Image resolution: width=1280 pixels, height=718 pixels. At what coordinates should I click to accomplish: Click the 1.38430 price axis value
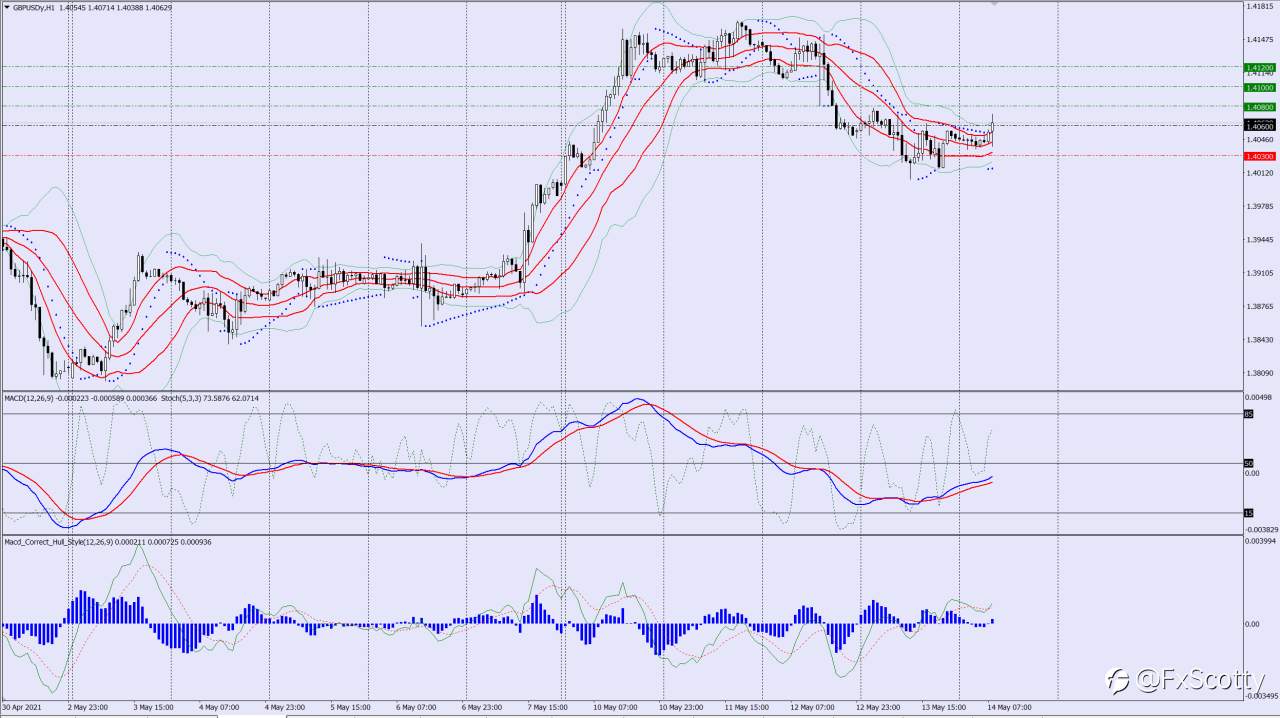(x=1258, y=340)
